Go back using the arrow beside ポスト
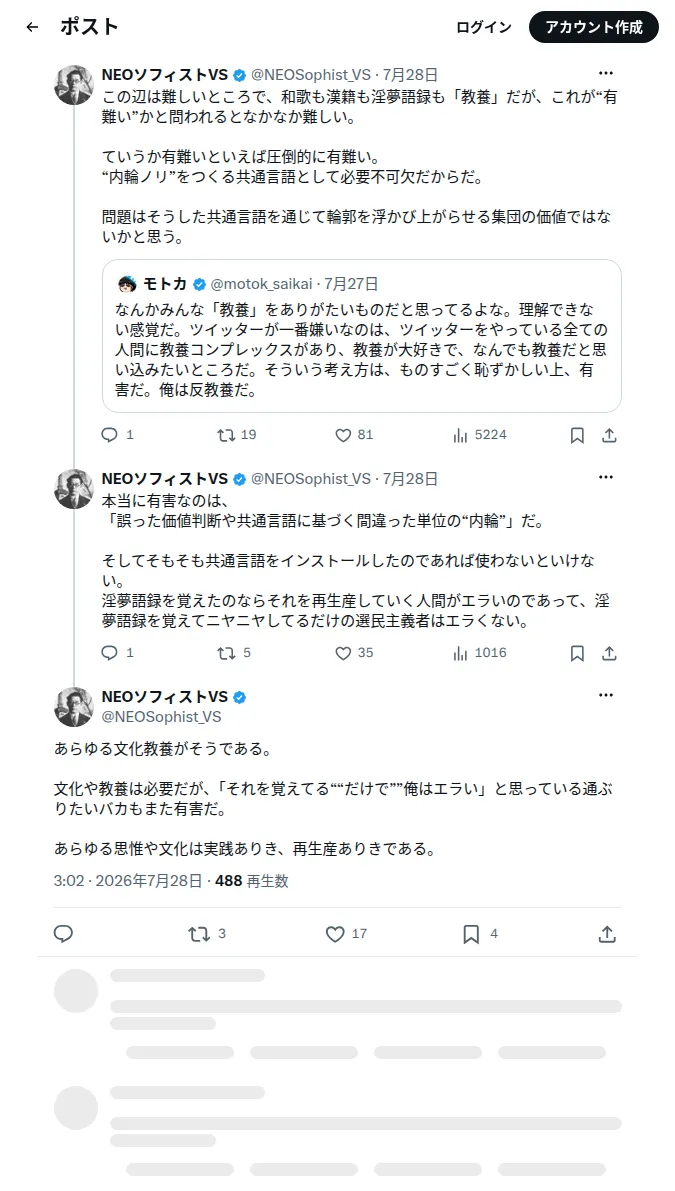The width and height of the screenshot is (675, 1191). coord(32,27)
